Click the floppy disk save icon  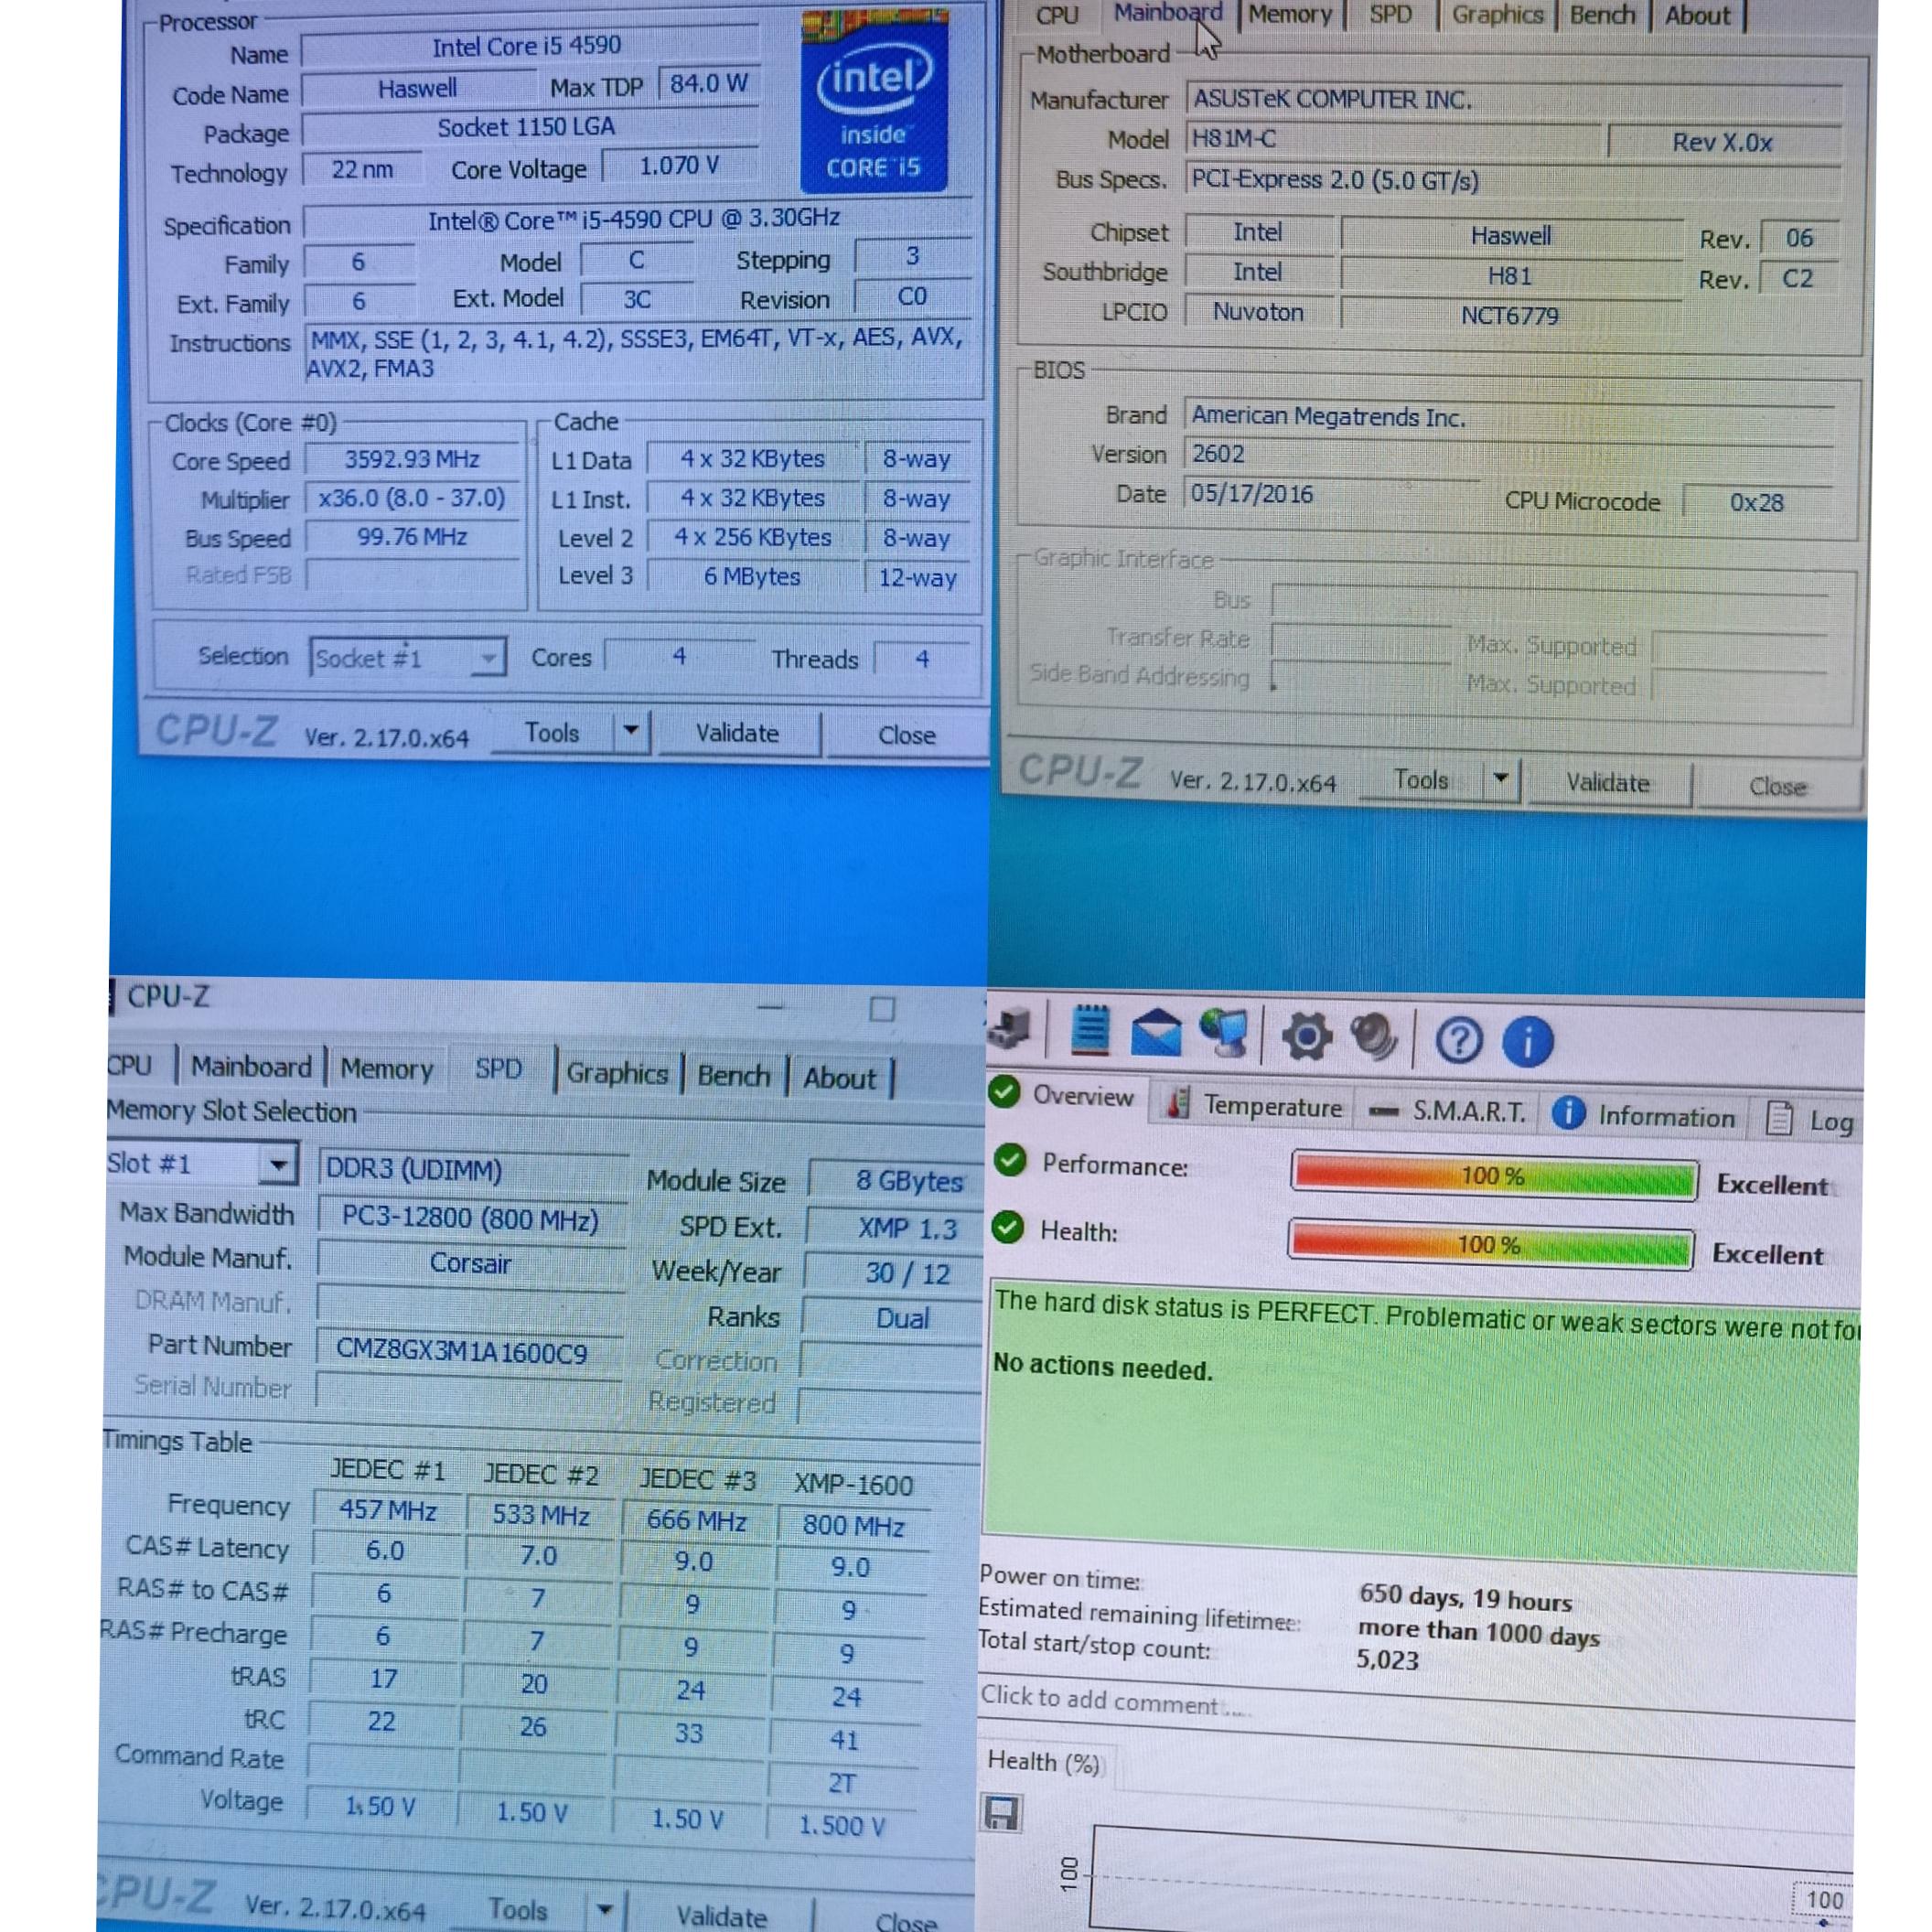[x=1002, y=1813]
